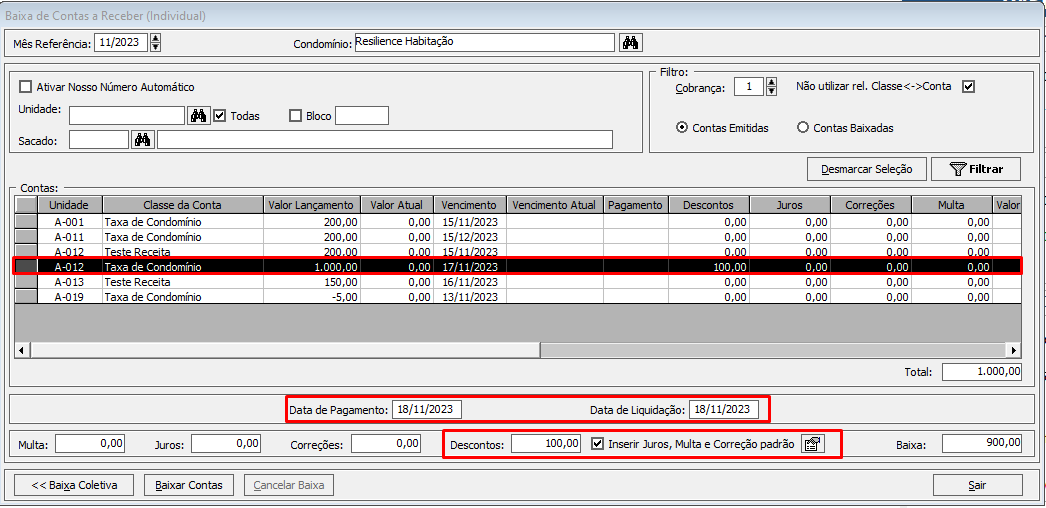Enable Ativar Nosso Número Automático checkbox
This screenshot has height=508, width=1046.
(26, 87)
